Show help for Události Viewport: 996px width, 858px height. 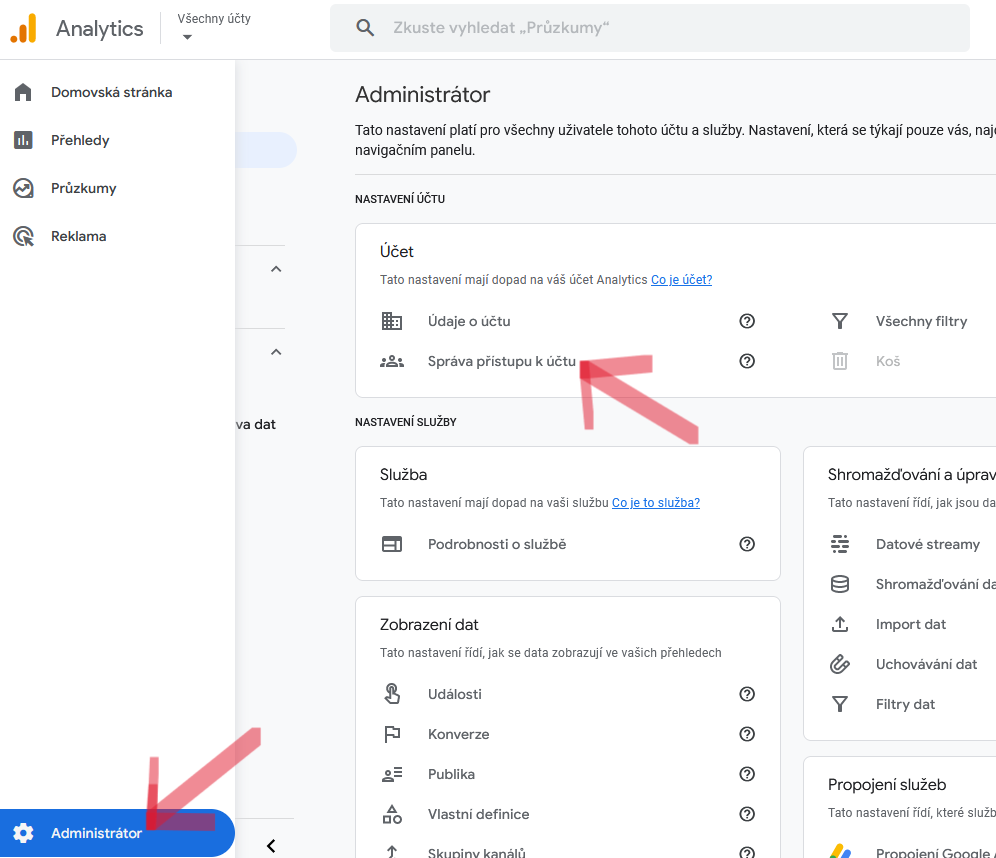[x=747, y=694]
